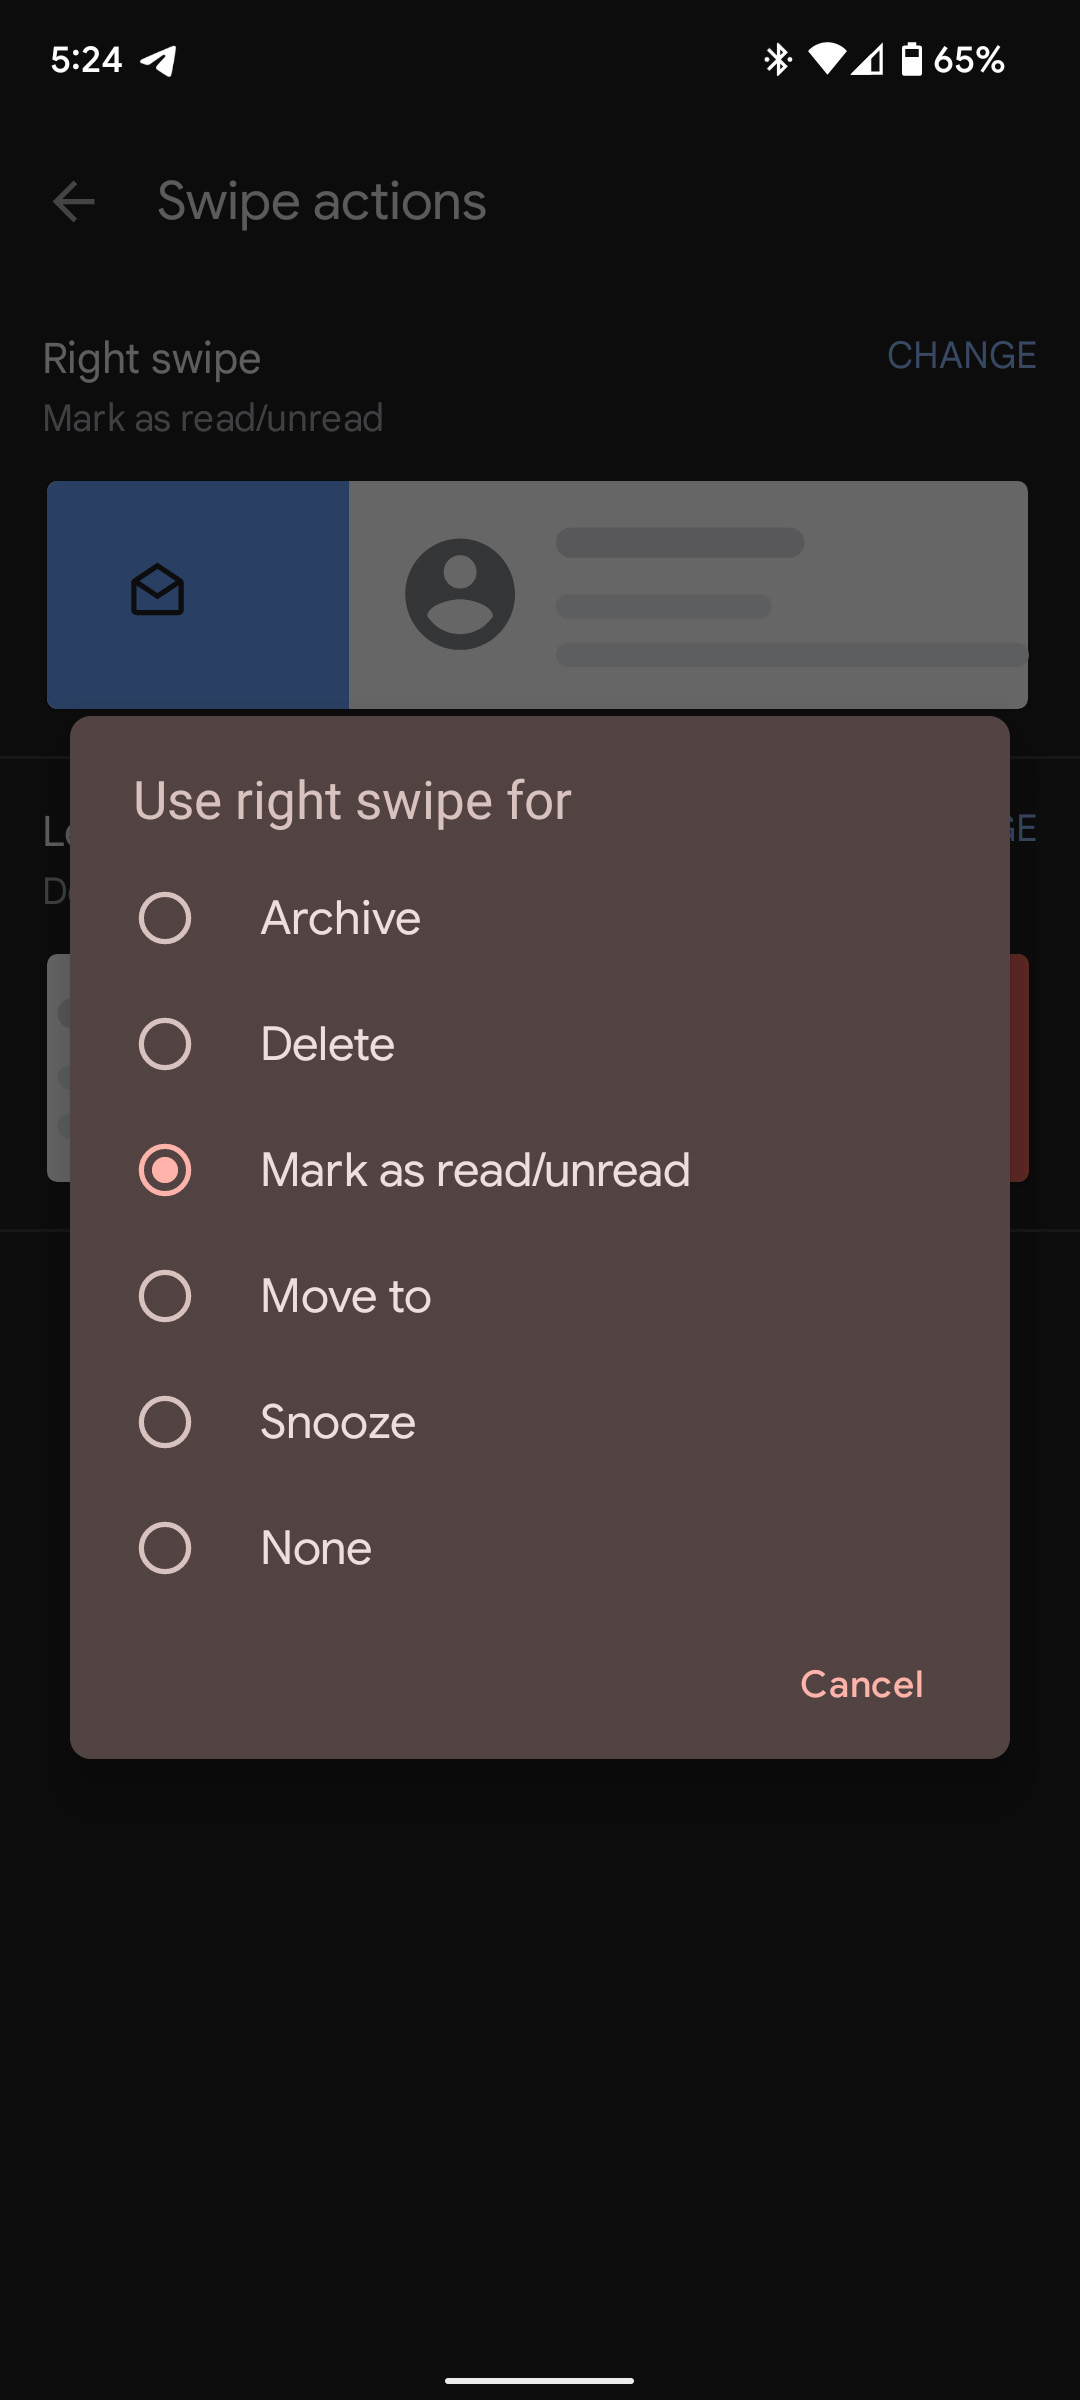Tap the sender avatar icon in the preview

(x=458, y=594)
